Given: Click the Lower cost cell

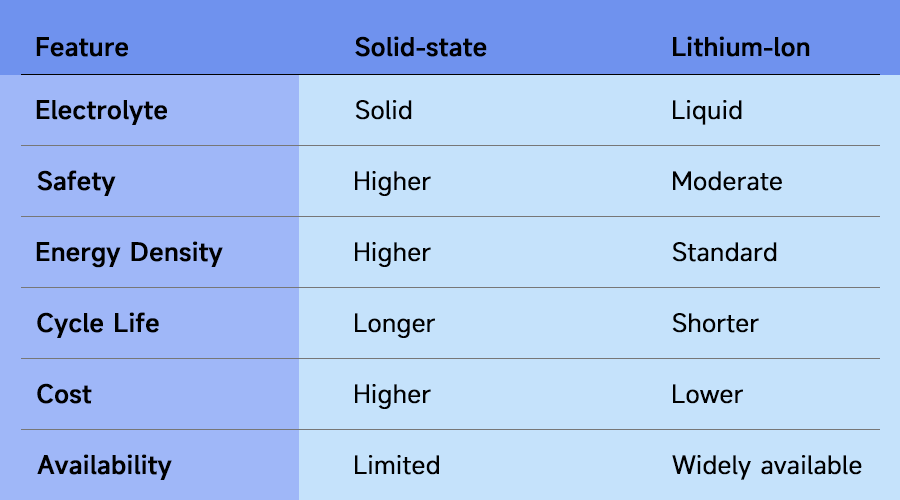Looking at the screenshot, I should click(707, 394).
